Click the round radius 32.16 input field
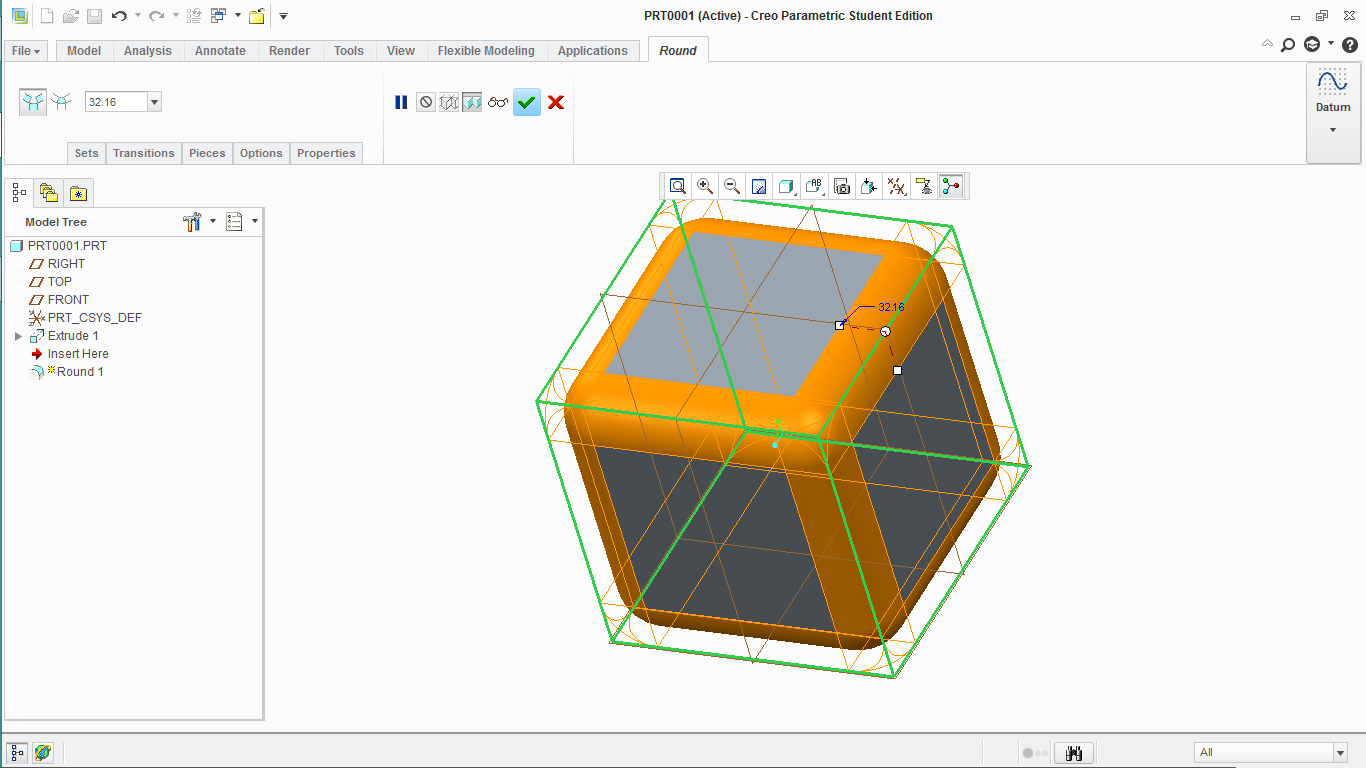The height and width of the screenshot is (768, 1366). [116, 102]
